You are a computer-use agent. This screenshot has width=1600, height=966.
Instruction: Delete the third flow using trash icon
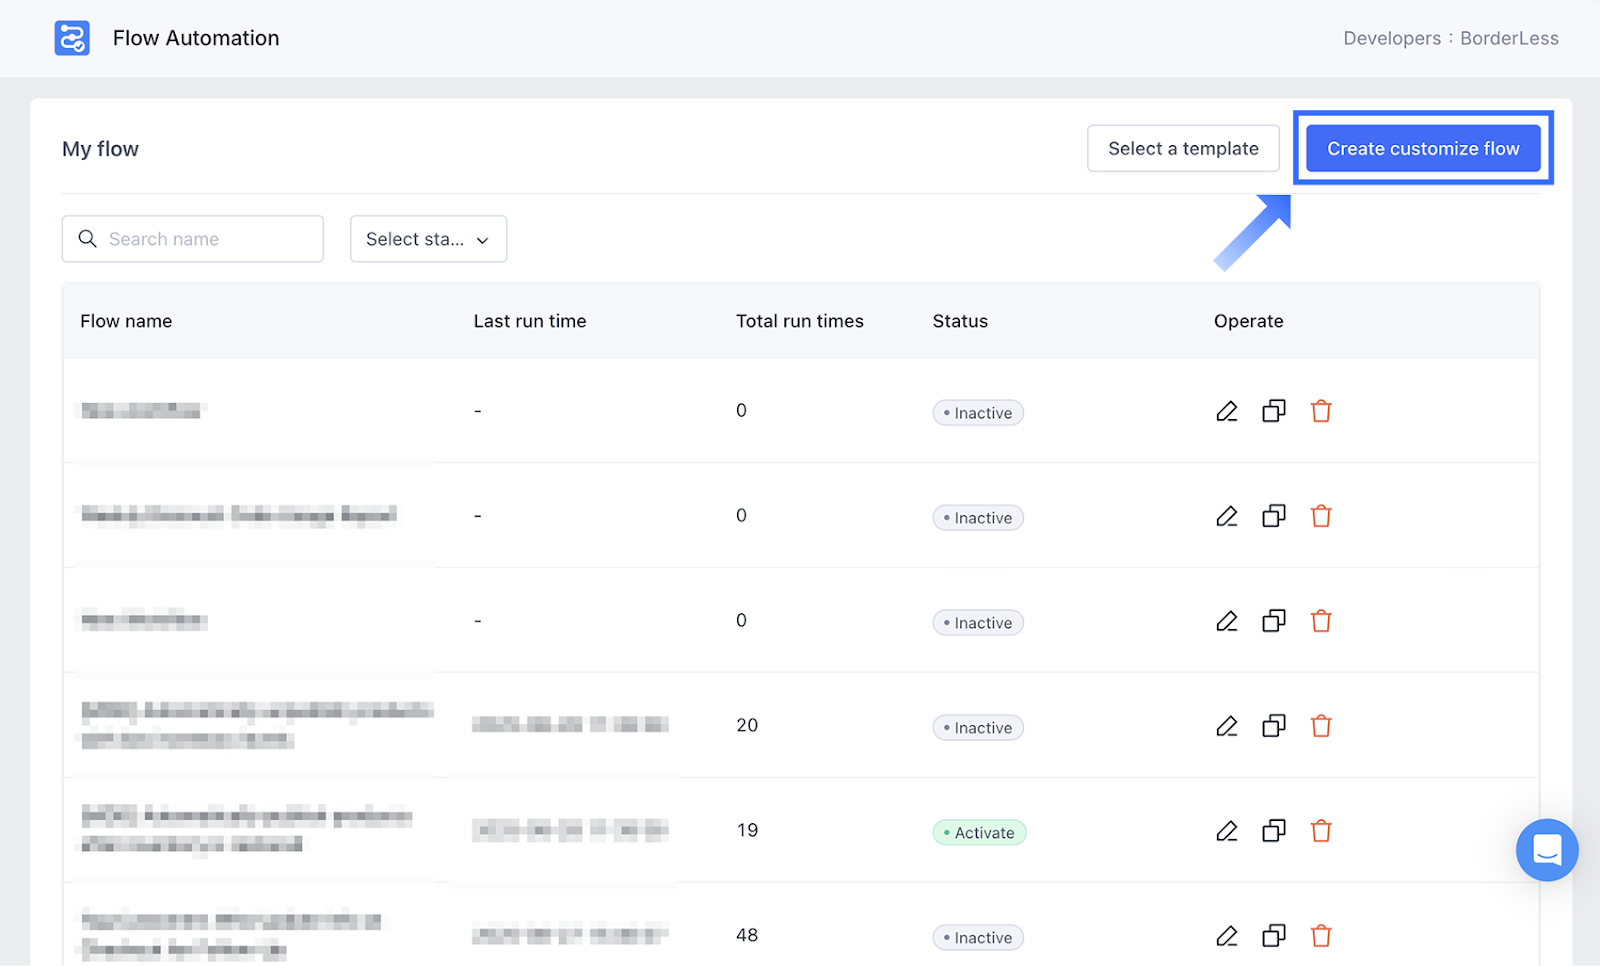click(1321, 621)
